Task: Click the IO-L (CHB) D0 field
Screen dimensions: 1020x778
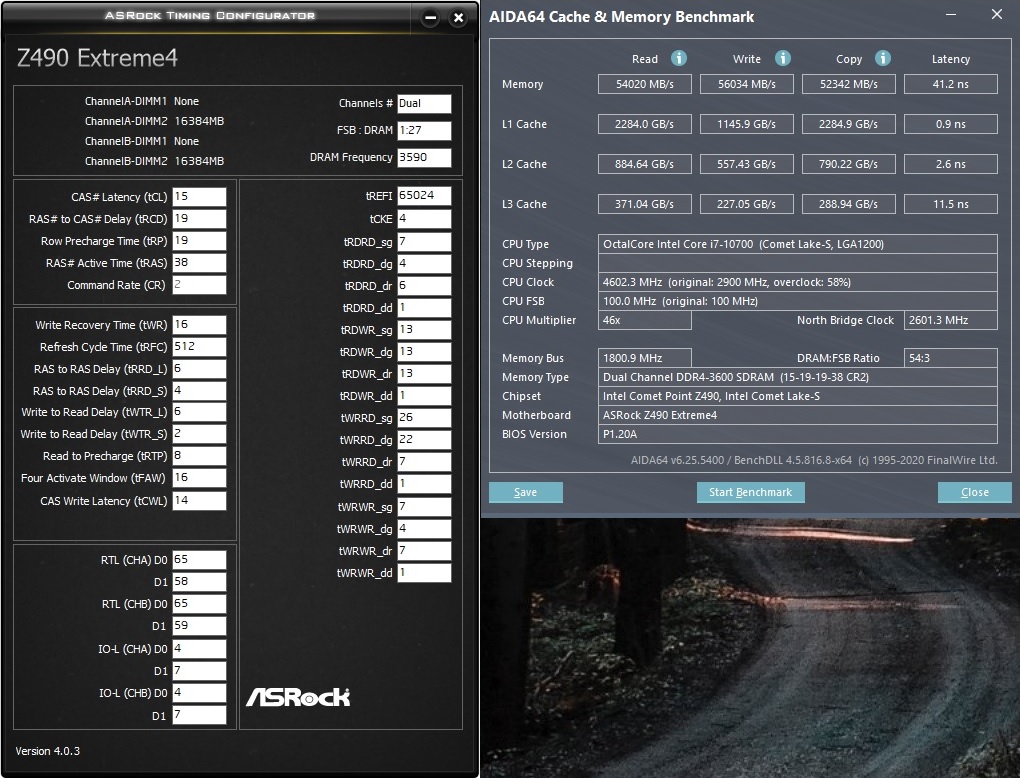Action: point(199,693)
